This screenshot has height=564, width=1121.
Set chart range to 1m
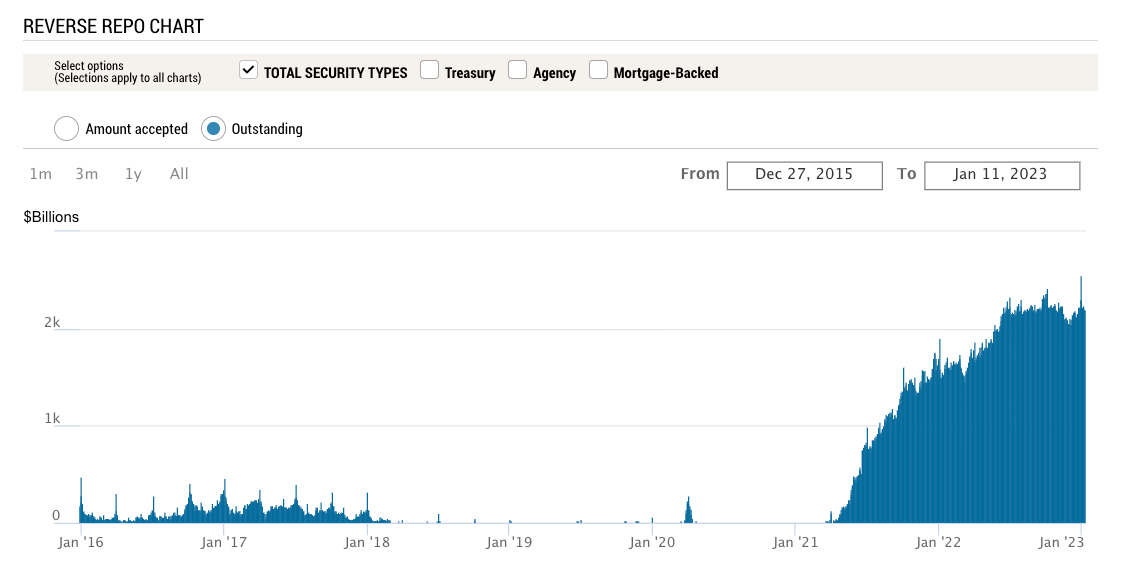click(41, 174)
